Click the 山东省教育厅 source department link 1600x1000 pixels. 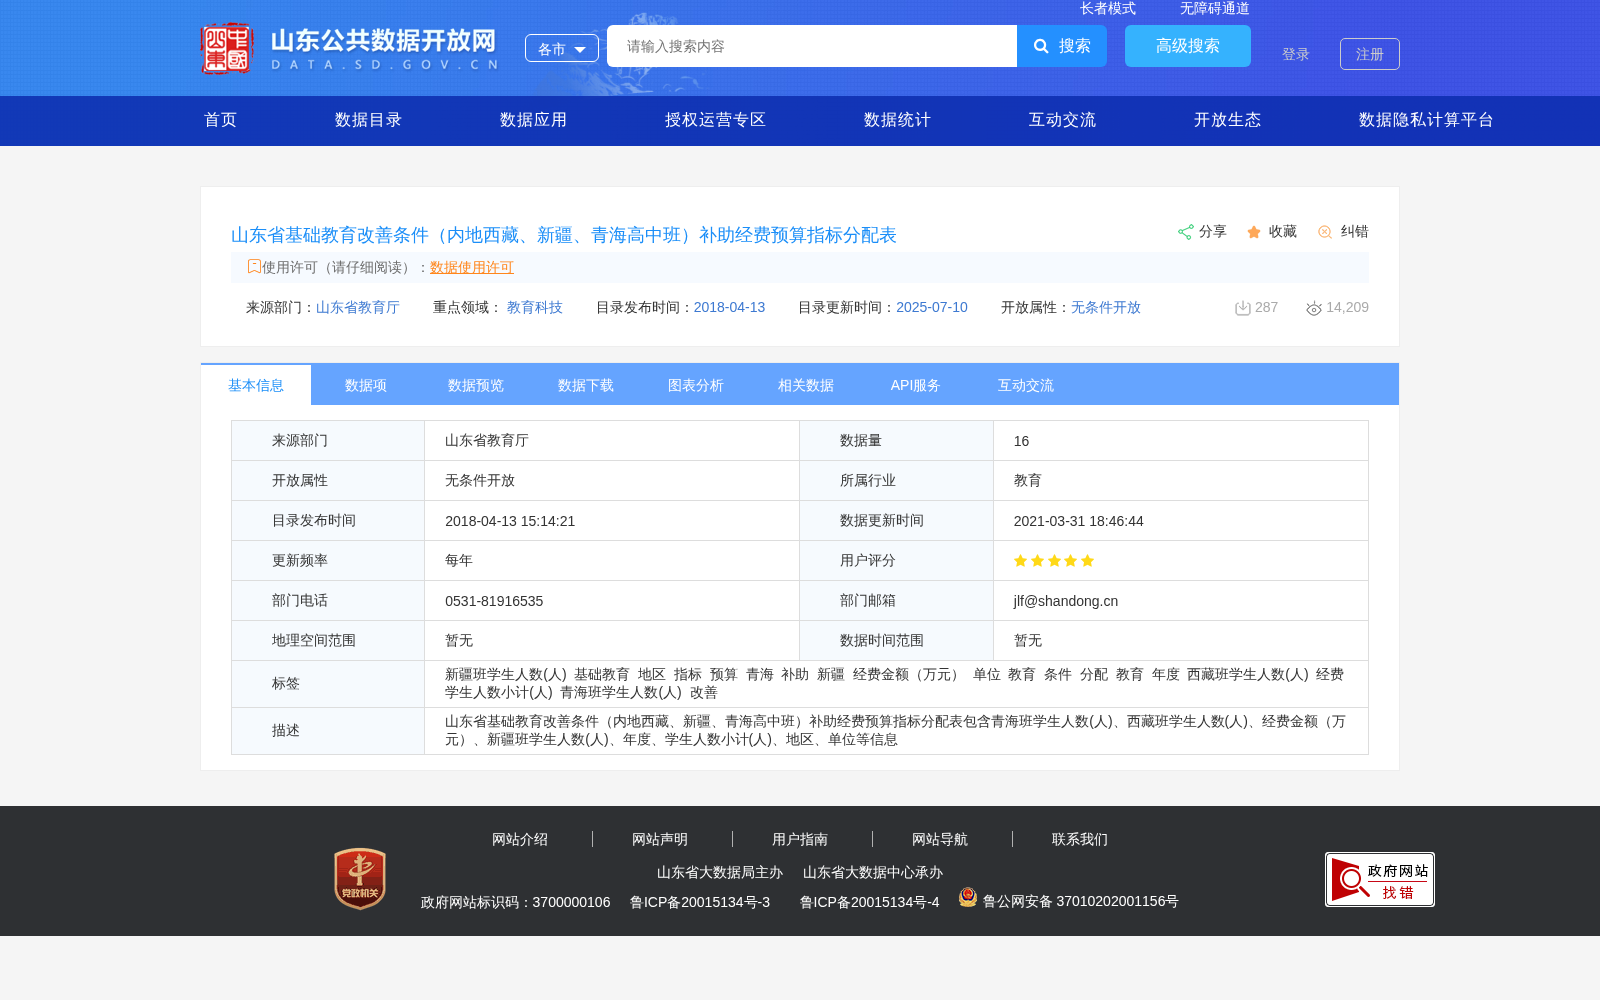(358, 307)
